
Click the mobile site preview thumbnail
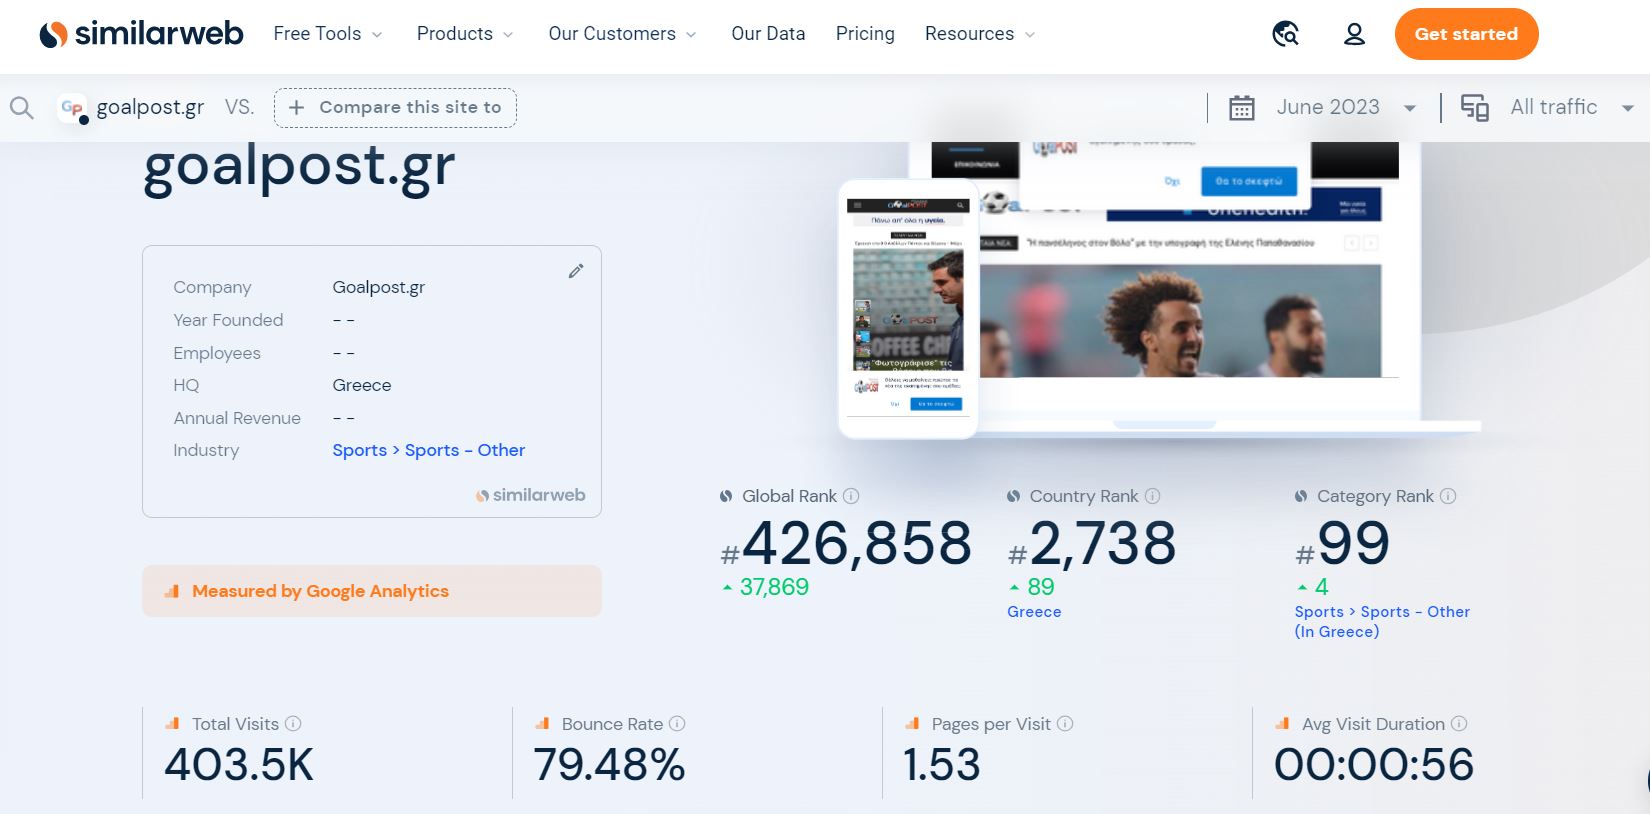click(908, 309)
